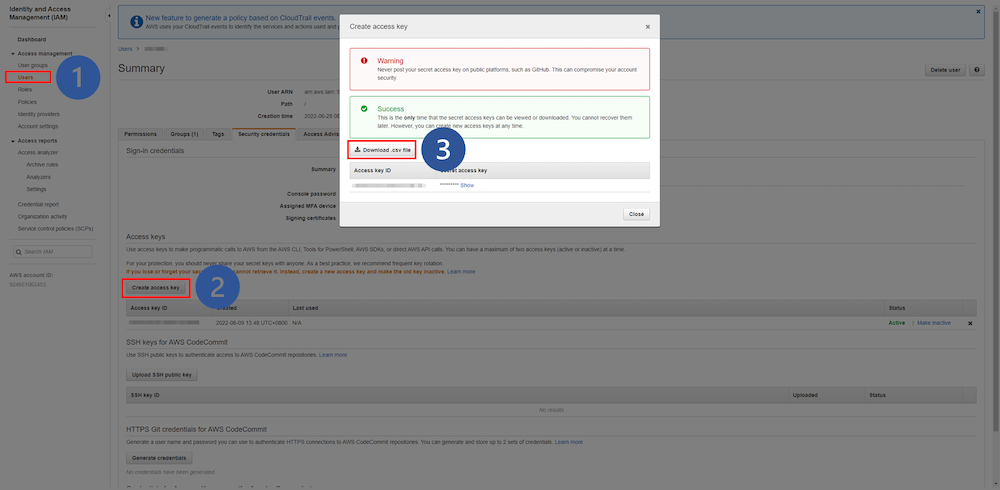Click the Download .csv file button
This screenshot has height=490, width=1000.
tap(382, 150)
